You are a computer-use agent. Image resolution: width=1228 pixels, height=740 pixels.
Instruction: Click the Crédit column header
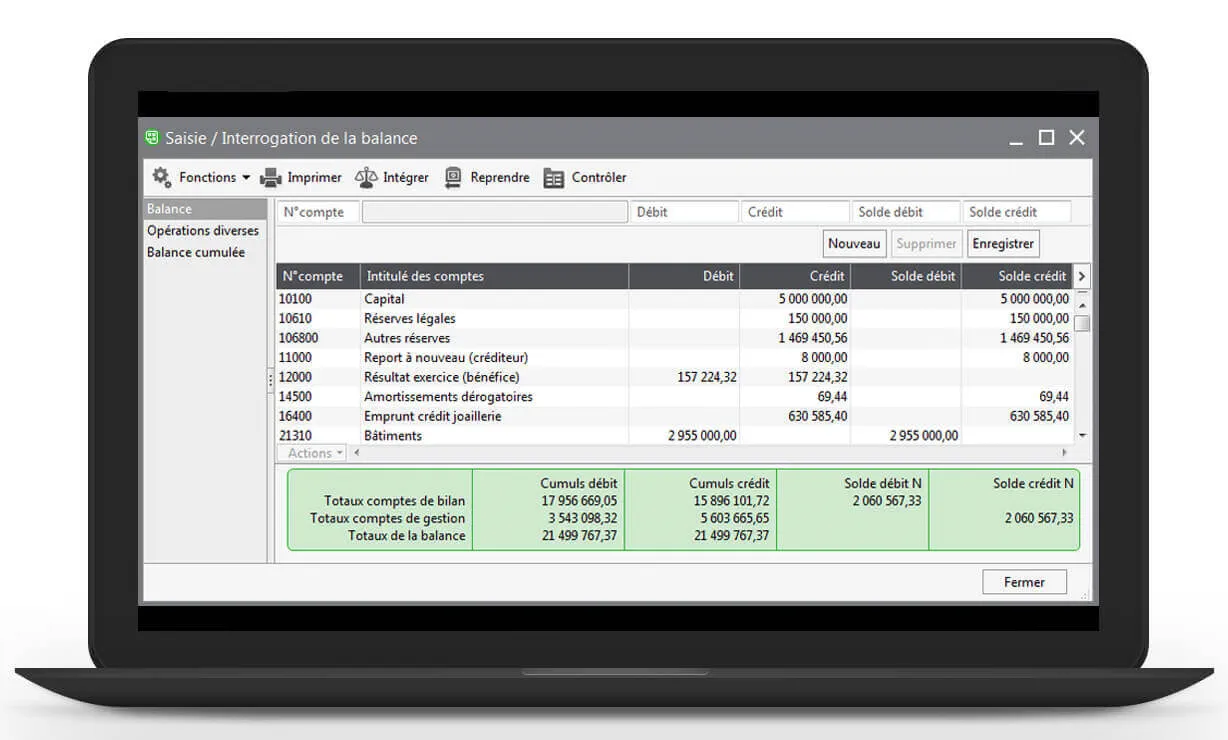pos(796,276)
